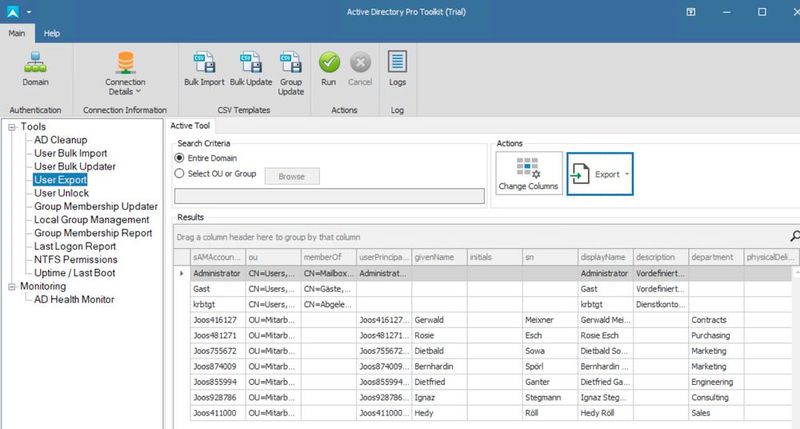Screen dimensions: 800x429
Task: Switch to the Help ribbon tab
Action: point(52,33)
